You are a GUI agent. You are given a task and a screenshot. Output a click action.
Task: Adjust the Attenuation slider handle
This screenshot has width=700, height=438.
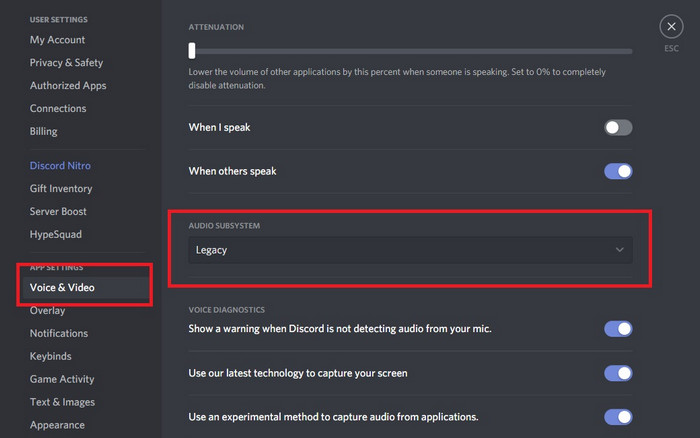(192, 51)
